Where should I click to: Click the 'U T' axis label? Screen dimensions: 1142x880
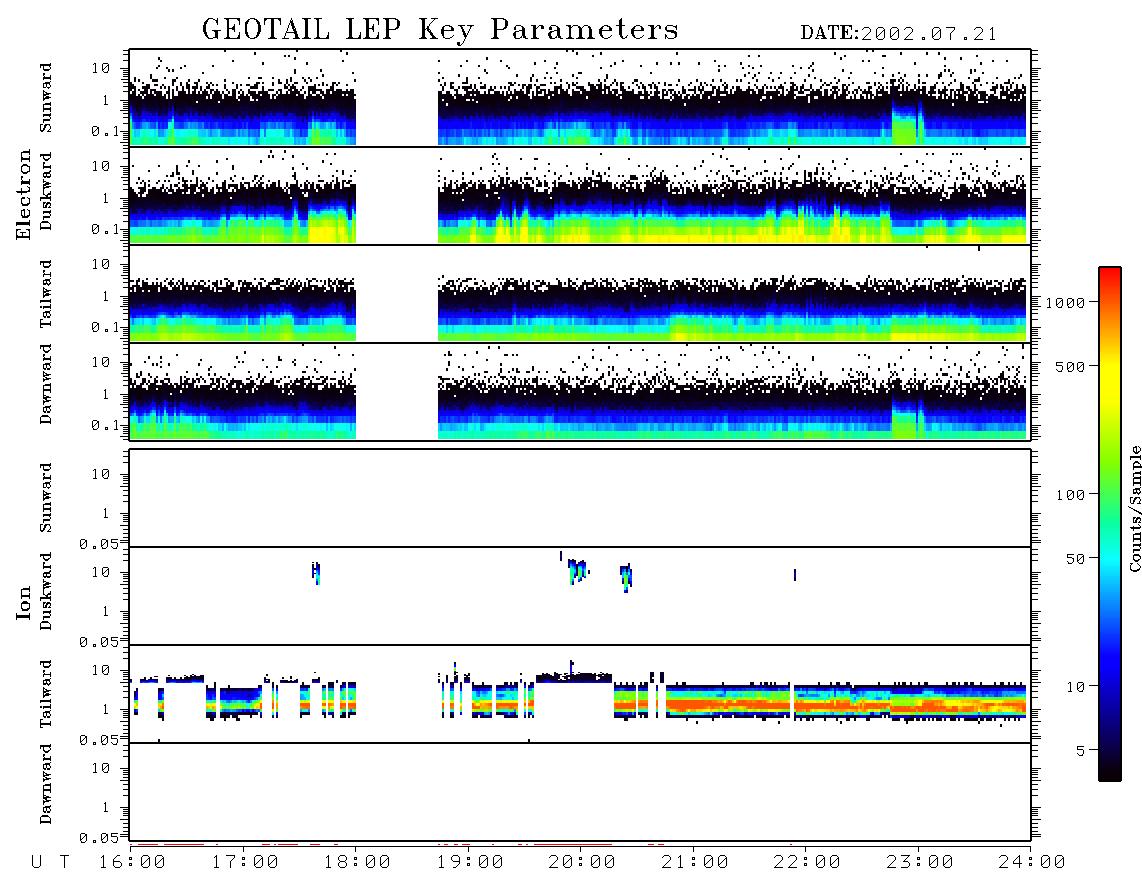pyautogui.click(x=50, y=863)
